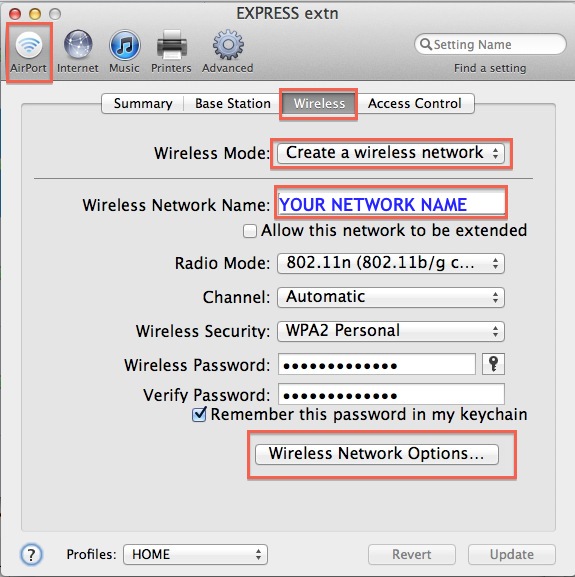Open the Internet settings pane
575x577 pixels.
(x=78, y=52)
